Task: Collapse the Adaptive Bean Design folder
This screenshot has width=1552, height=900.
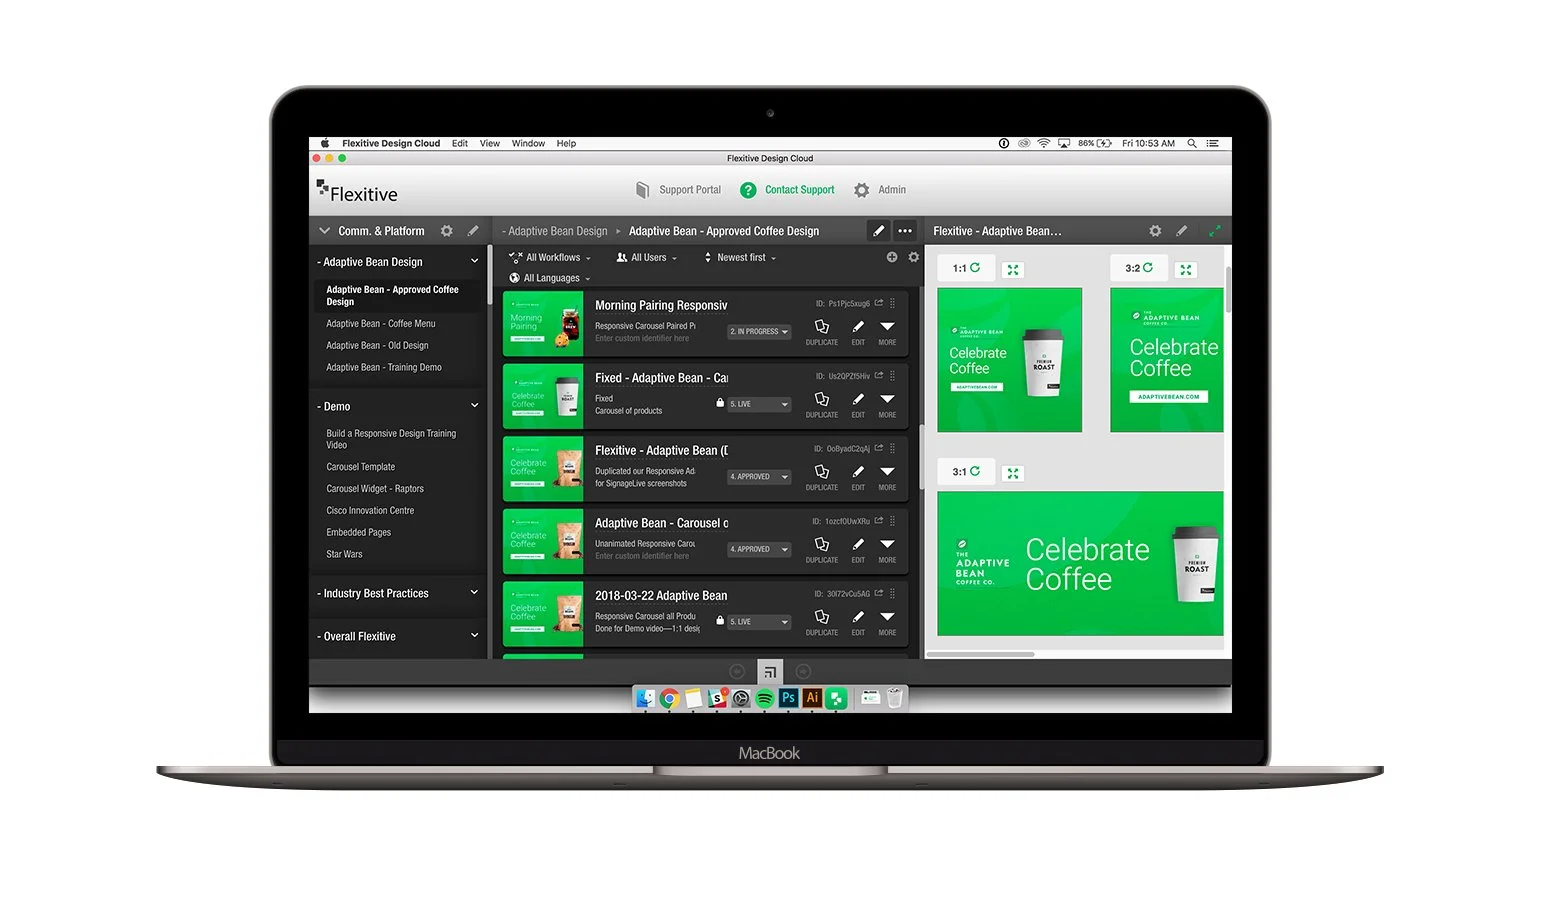Action: (474, 262)
